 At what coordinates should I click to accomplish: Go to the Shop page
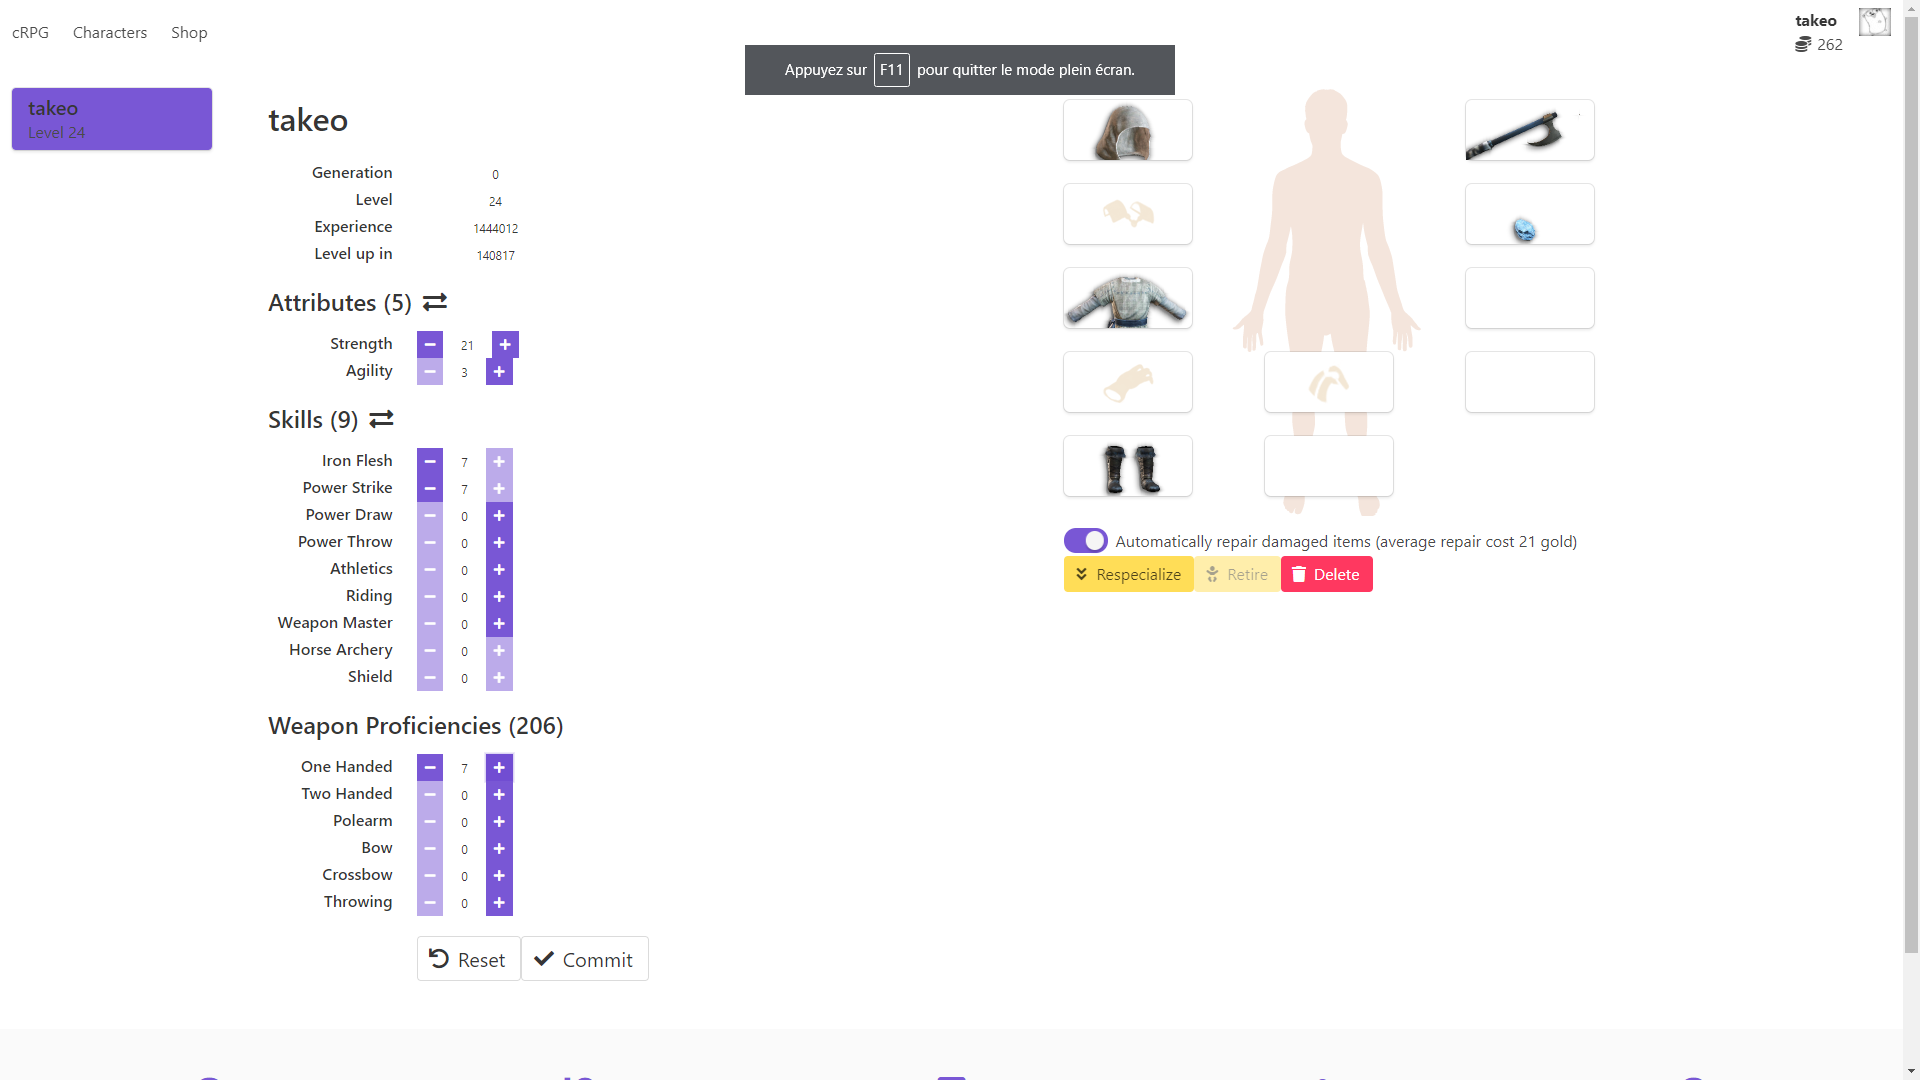click(x=189, y=33)
